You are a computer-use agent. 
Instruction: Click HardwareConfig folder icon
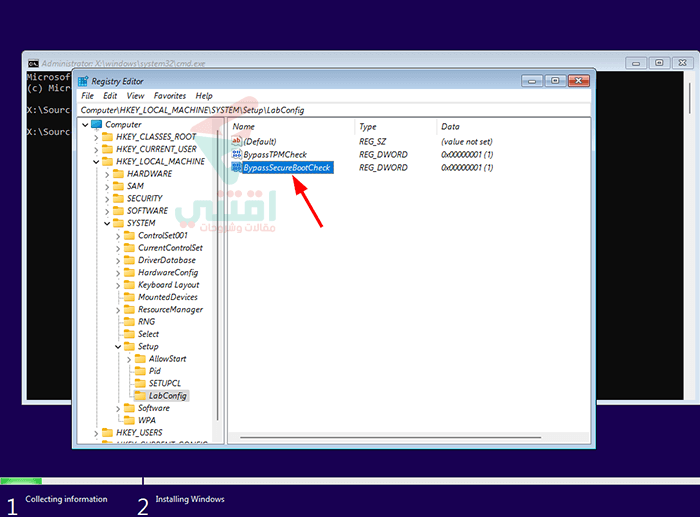[x=129, y=272]
